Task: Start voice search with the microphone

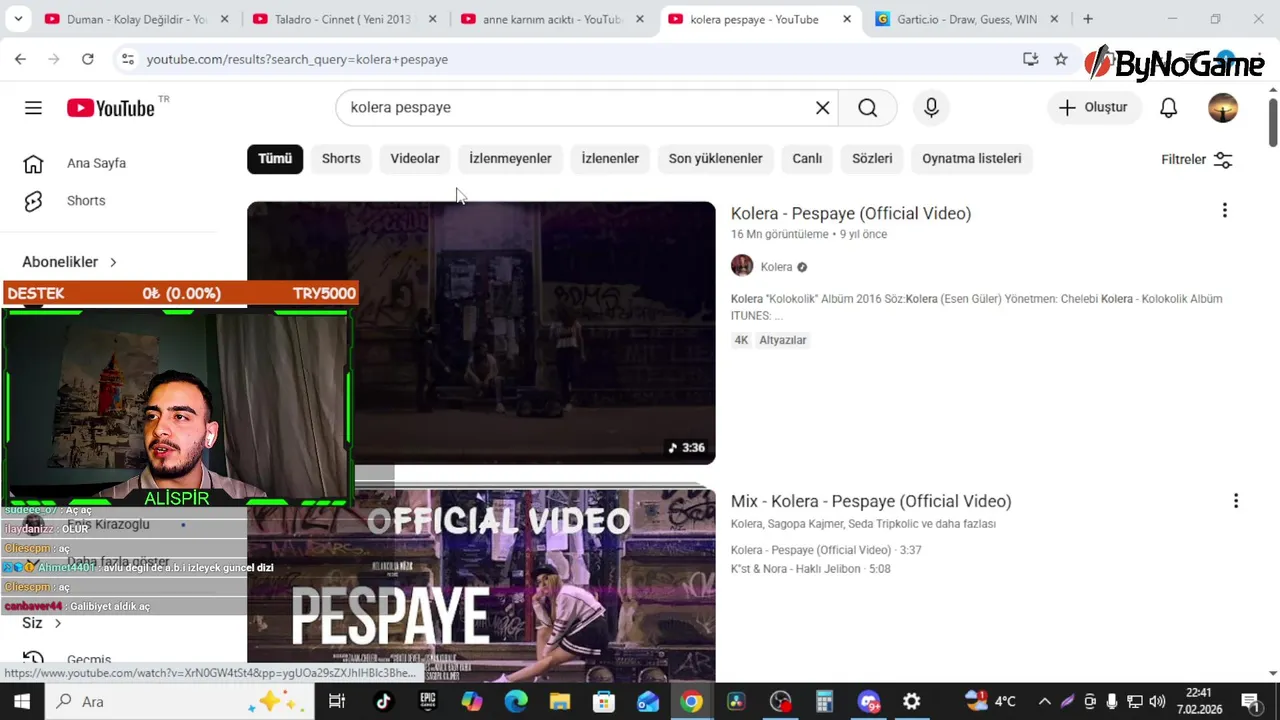Action: click(x=931, y=108)
